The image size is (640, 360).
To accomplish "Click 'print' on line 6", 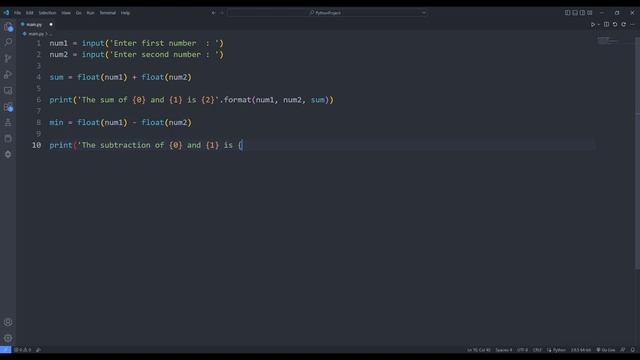I will [61, 100].
